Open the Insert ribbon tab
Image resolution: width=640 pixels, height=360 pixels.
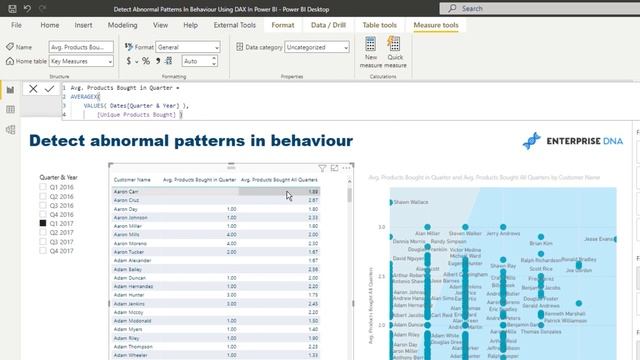[83, 25]
